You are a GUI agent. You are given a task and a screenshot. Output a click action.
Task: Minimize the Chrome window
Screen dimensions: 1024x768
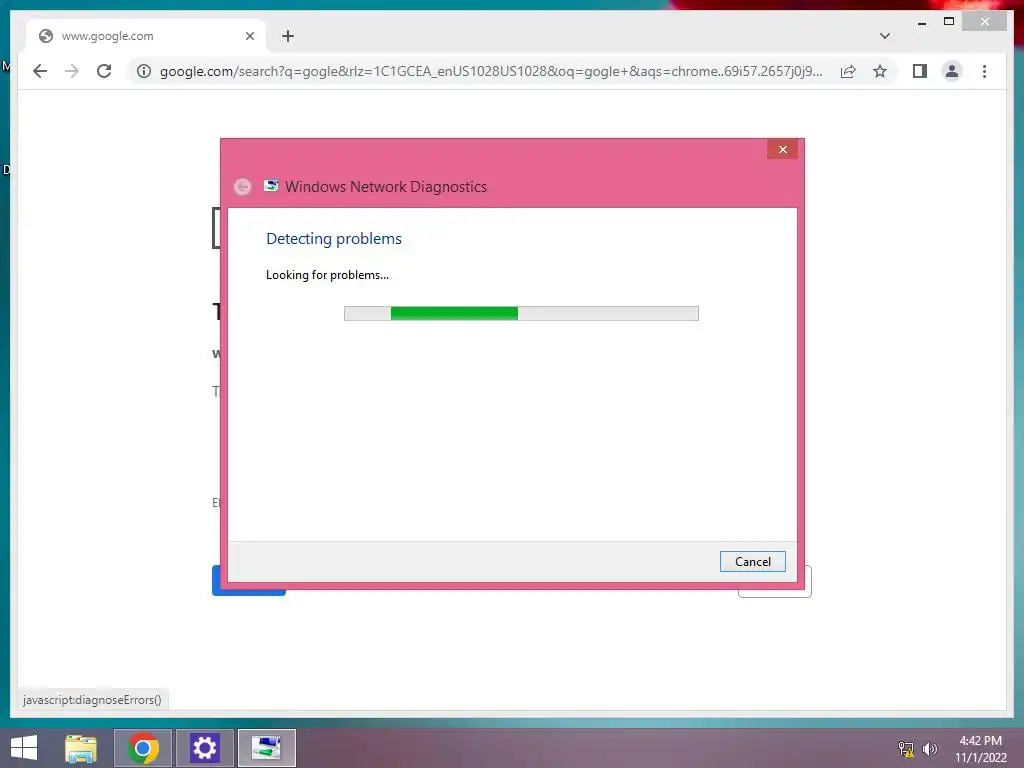[x=921, y=22]
